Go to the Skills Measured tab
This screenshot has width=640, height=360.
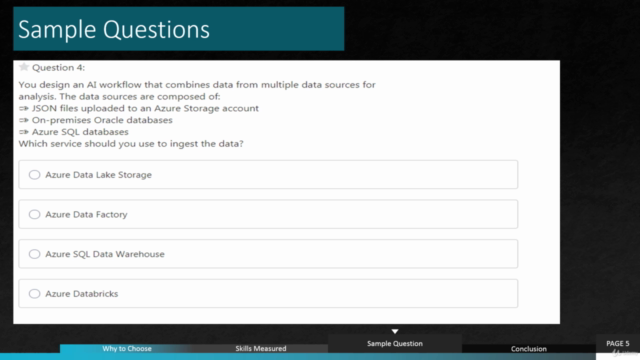(261, 349)
